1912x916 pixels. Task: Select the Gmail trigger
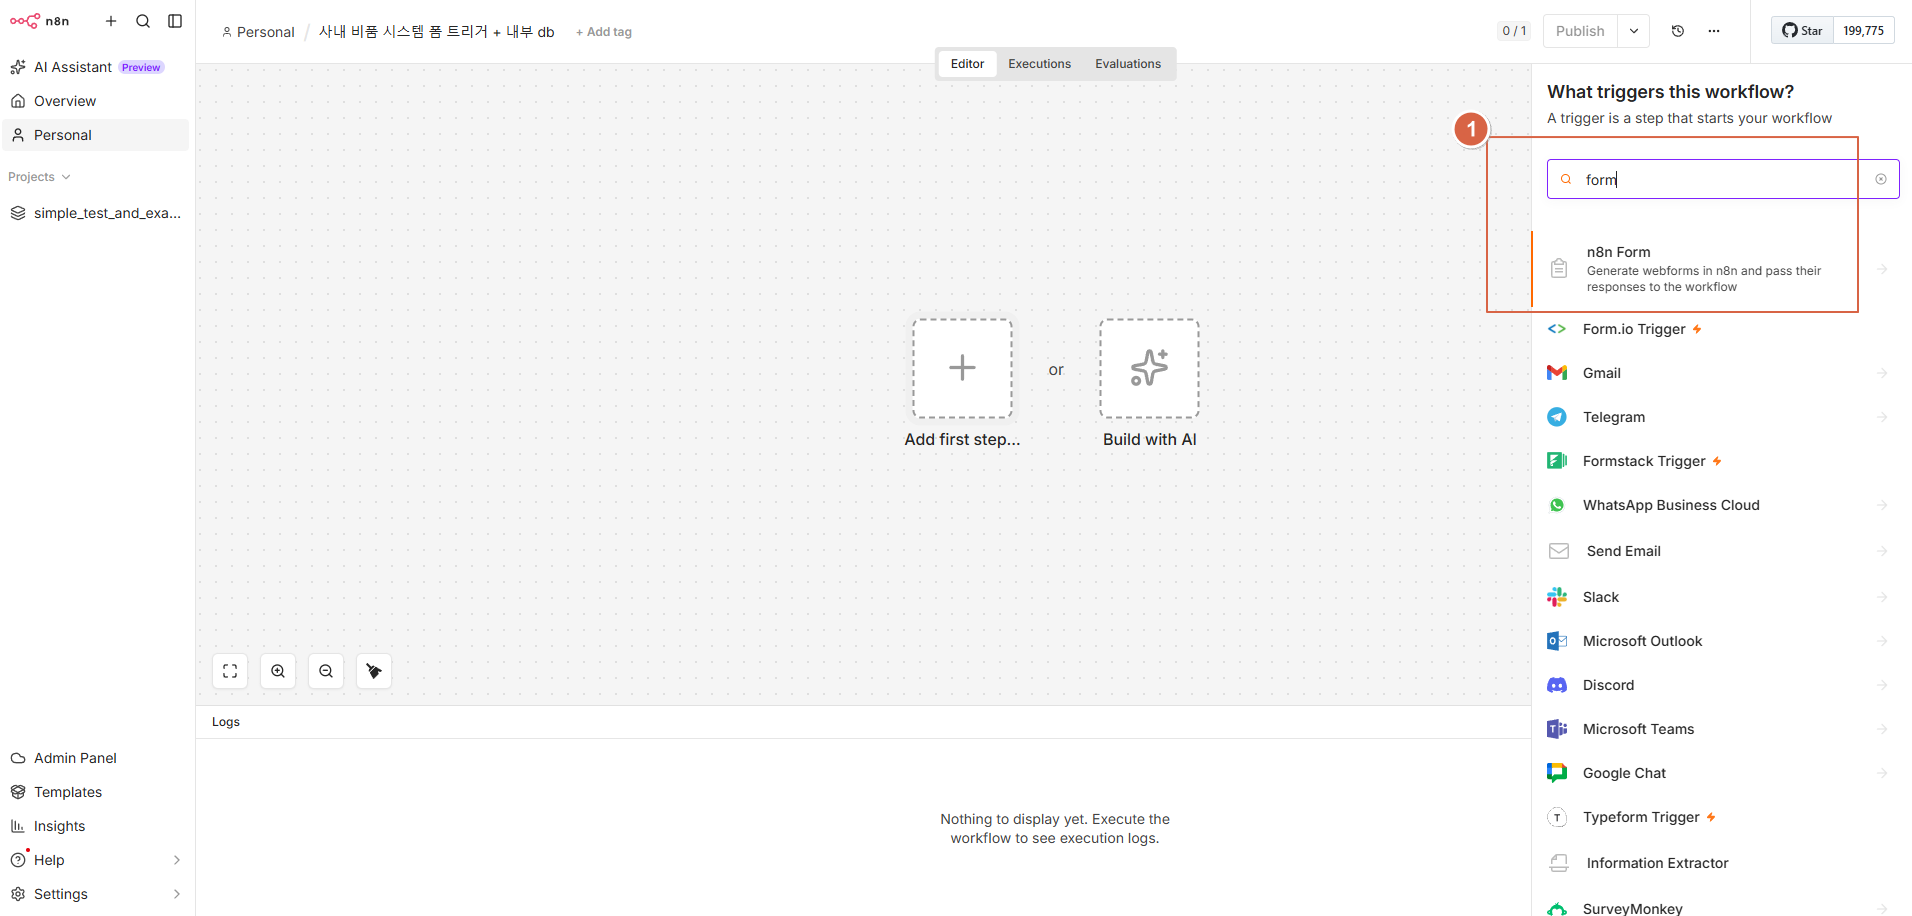1717,373
